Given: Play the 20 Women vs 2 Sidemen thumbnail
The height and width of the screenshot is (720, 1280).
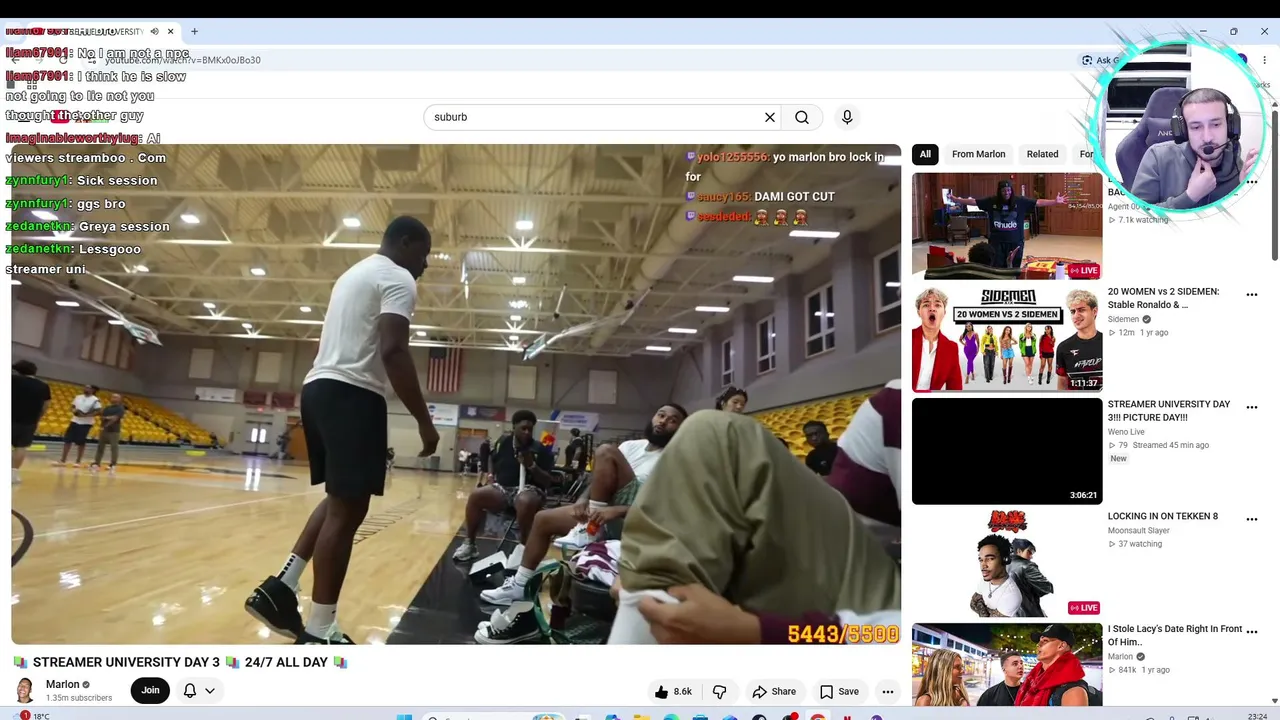Looking at the screenshot, I should pyautogui.click(x=1007, y=338).
